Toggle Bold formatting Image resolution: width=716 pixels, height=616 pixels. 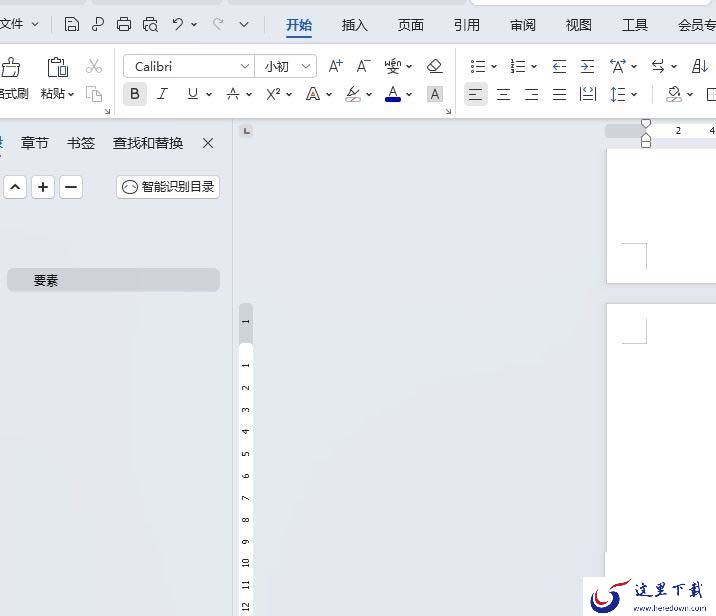(135, 94)
